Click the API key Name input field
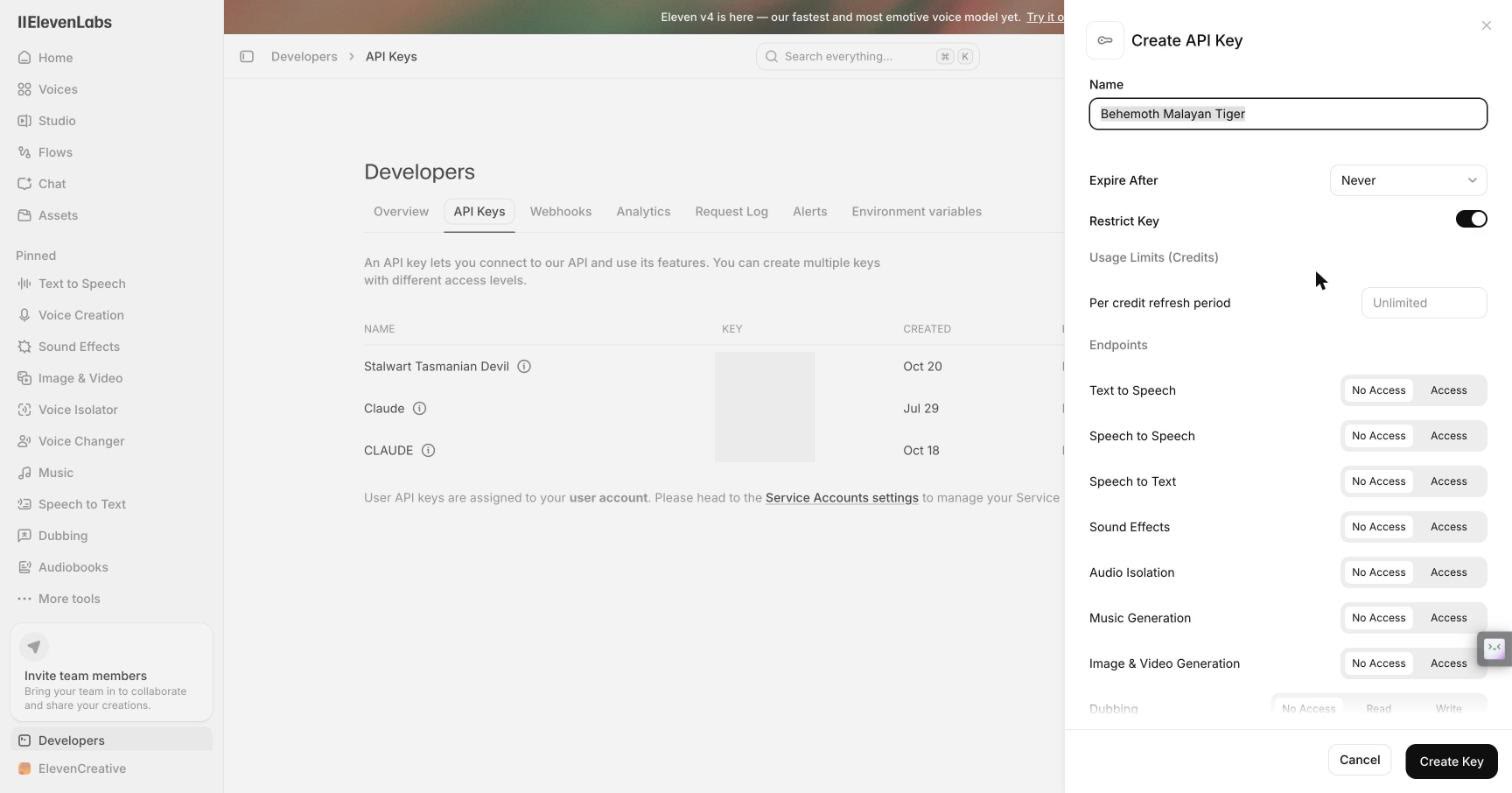1512x793 pixels. click(1288, 114)
